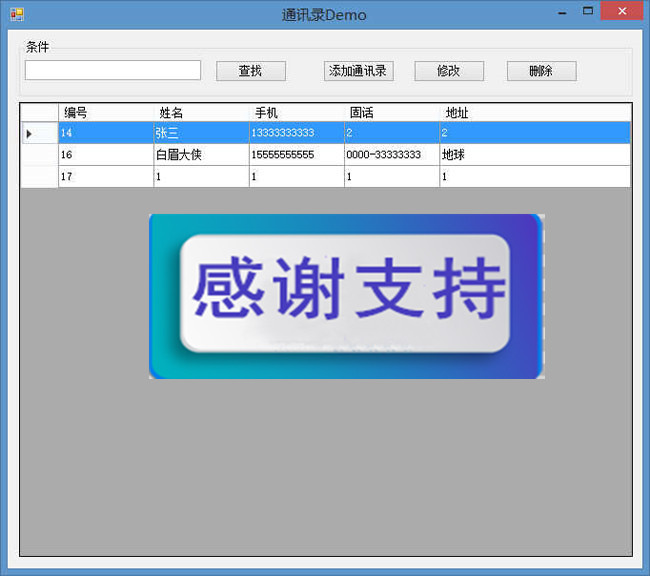
Task: Click the 添加通讯录 button
Action: click(x=359, y=71)
